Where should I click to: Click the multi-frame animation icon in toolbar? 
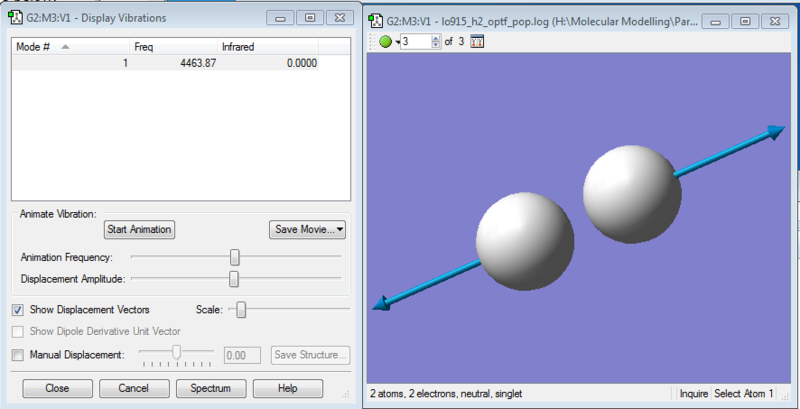point(477,42)
